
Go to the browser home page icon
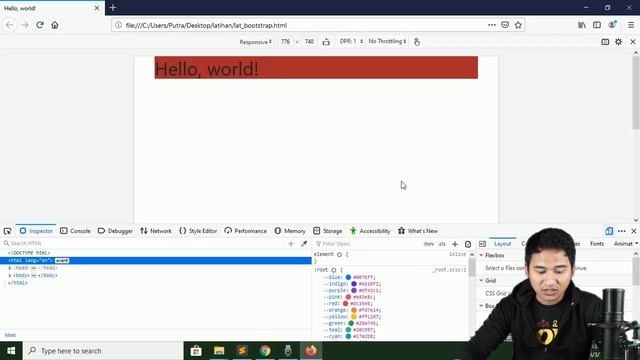point(55,25)
